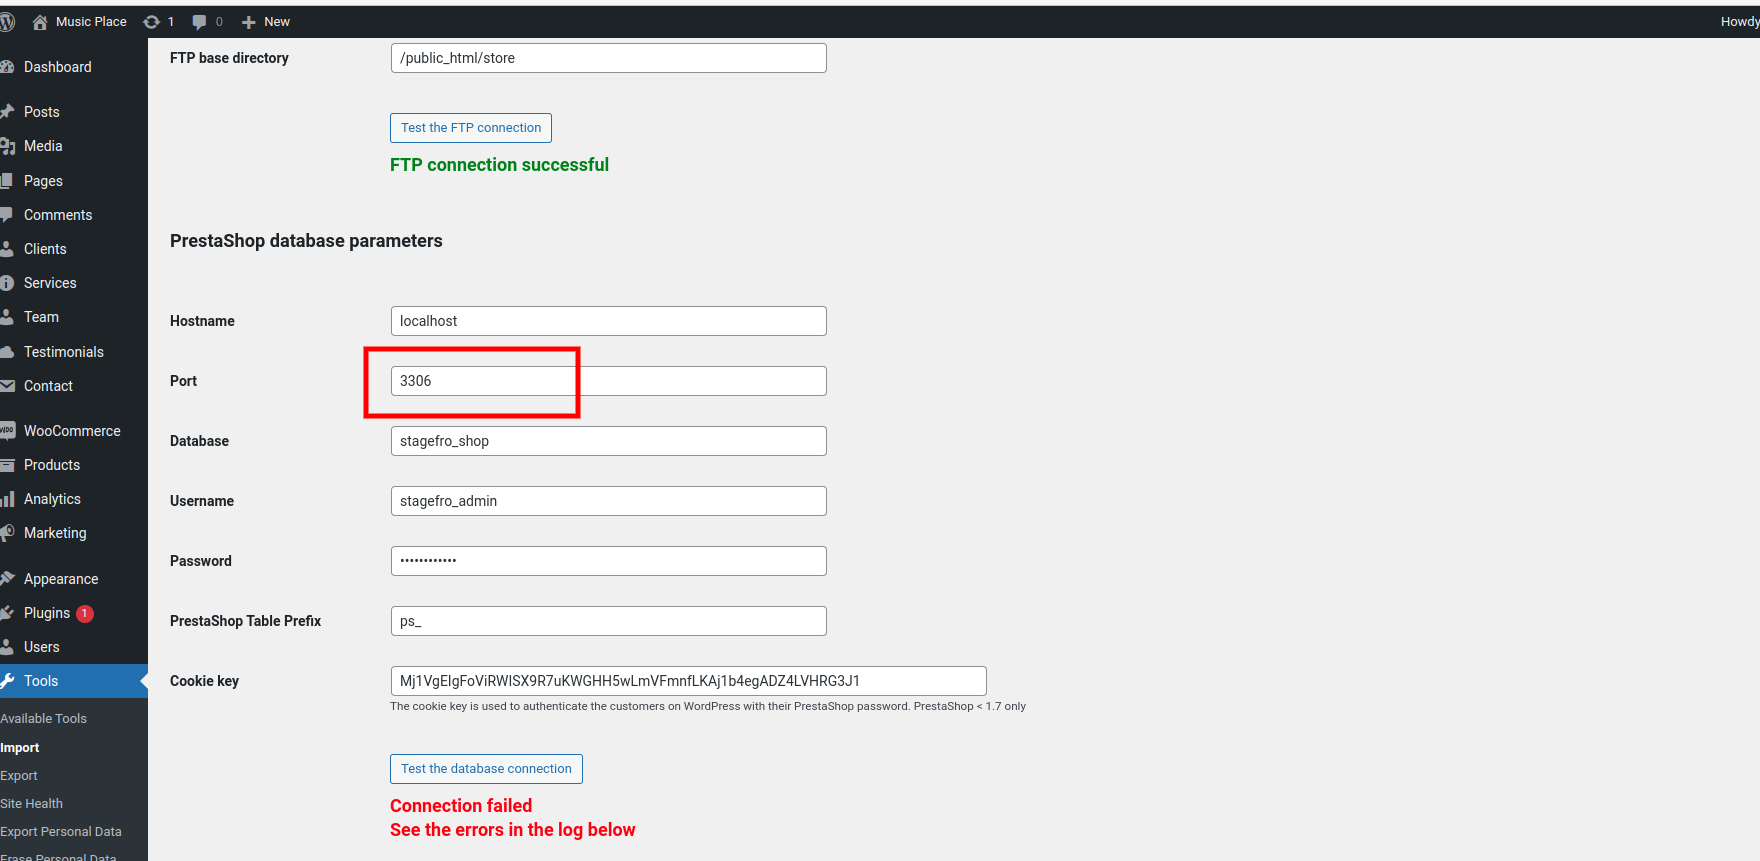1760x861 pixels.
Task: Click the 'Connection failed' error text
Action: click(461, 806)
